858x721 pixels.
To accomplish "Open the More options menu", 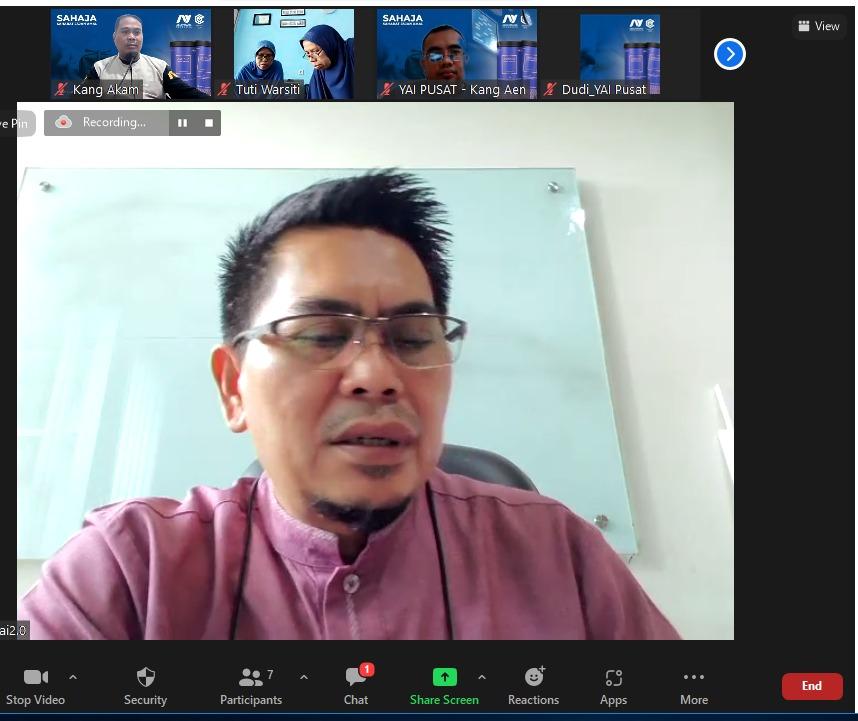I will [x=693, y=678].
